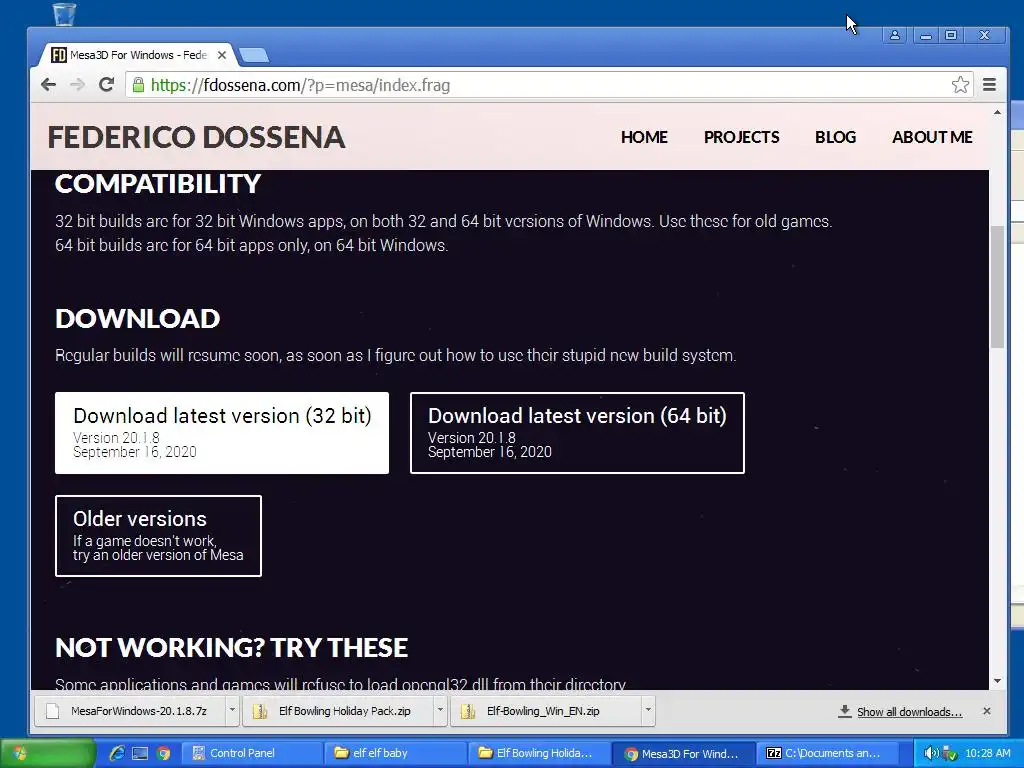This screenshot has width=1024, height=768.
Task: Open the Older versions button
Action: pos(158,536)
